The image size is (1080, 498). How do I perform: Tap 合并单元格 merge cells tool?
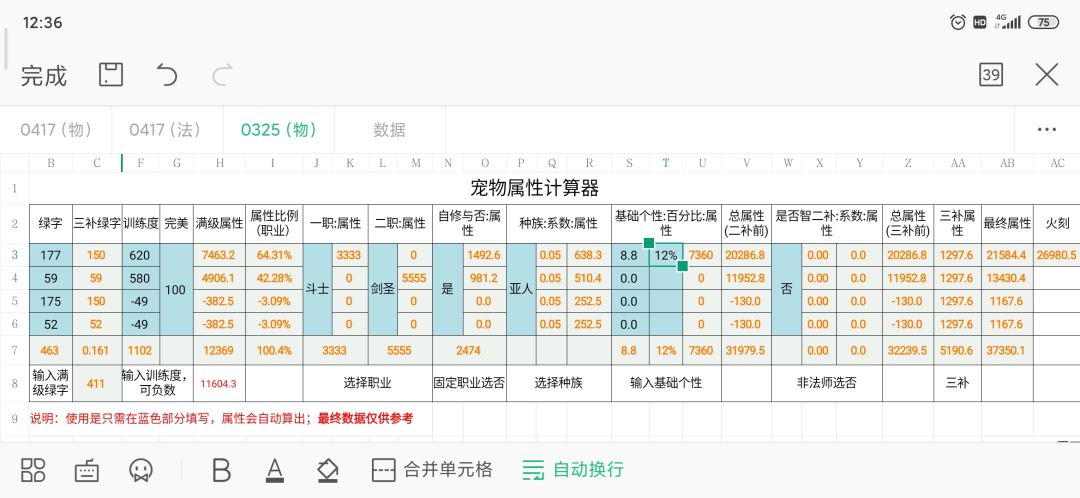pos(432,470)
